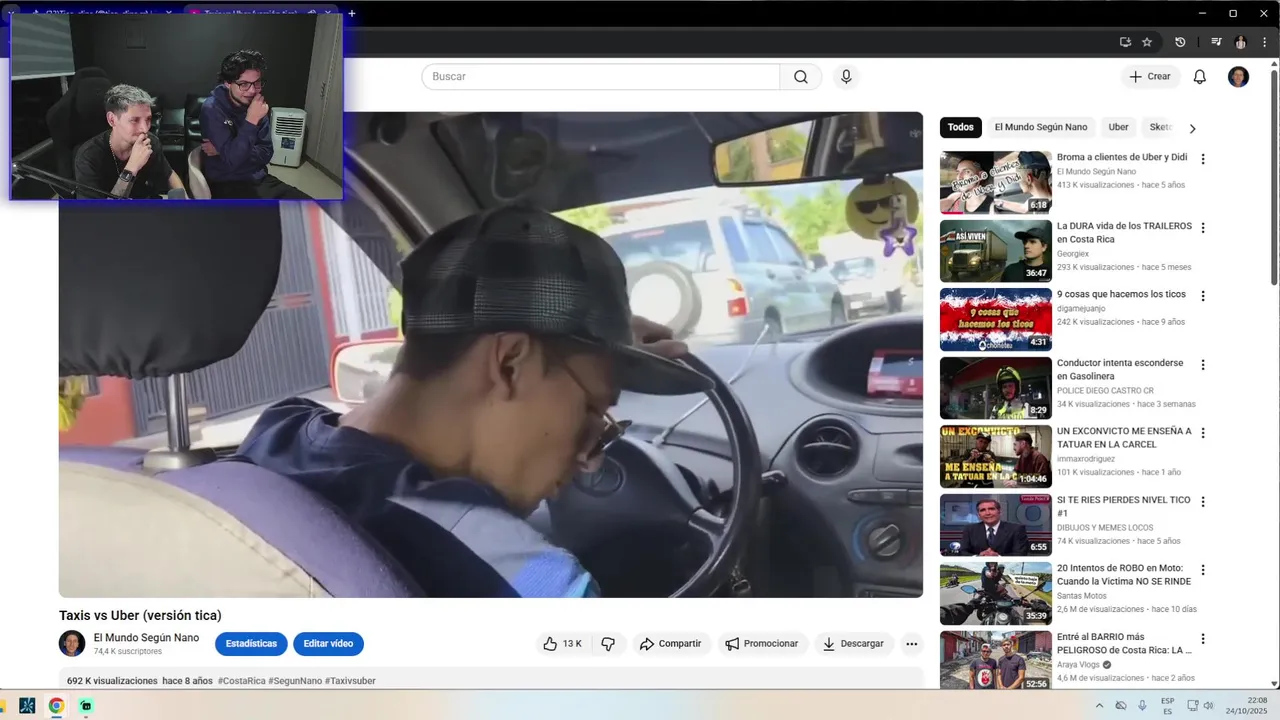Click the Georgiex channel name in sidebar
This screenshot has height=720, width=1280.
[1073, 254]
